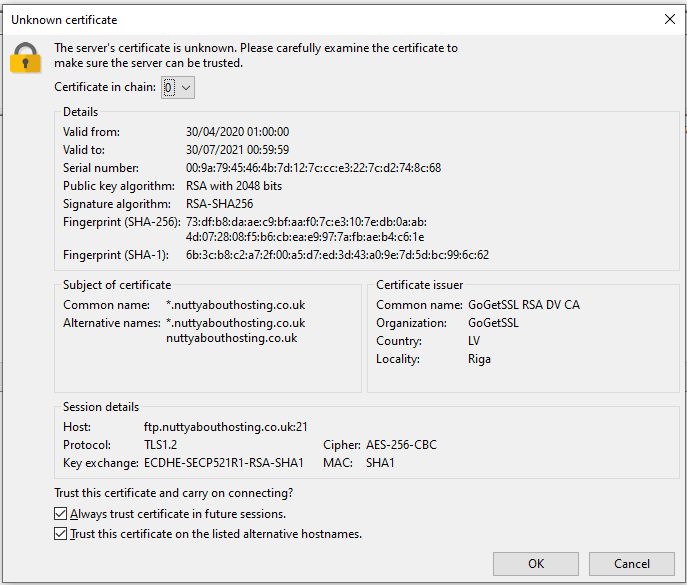Select the SHA-256 fingerprint first line

click(306, 222)
